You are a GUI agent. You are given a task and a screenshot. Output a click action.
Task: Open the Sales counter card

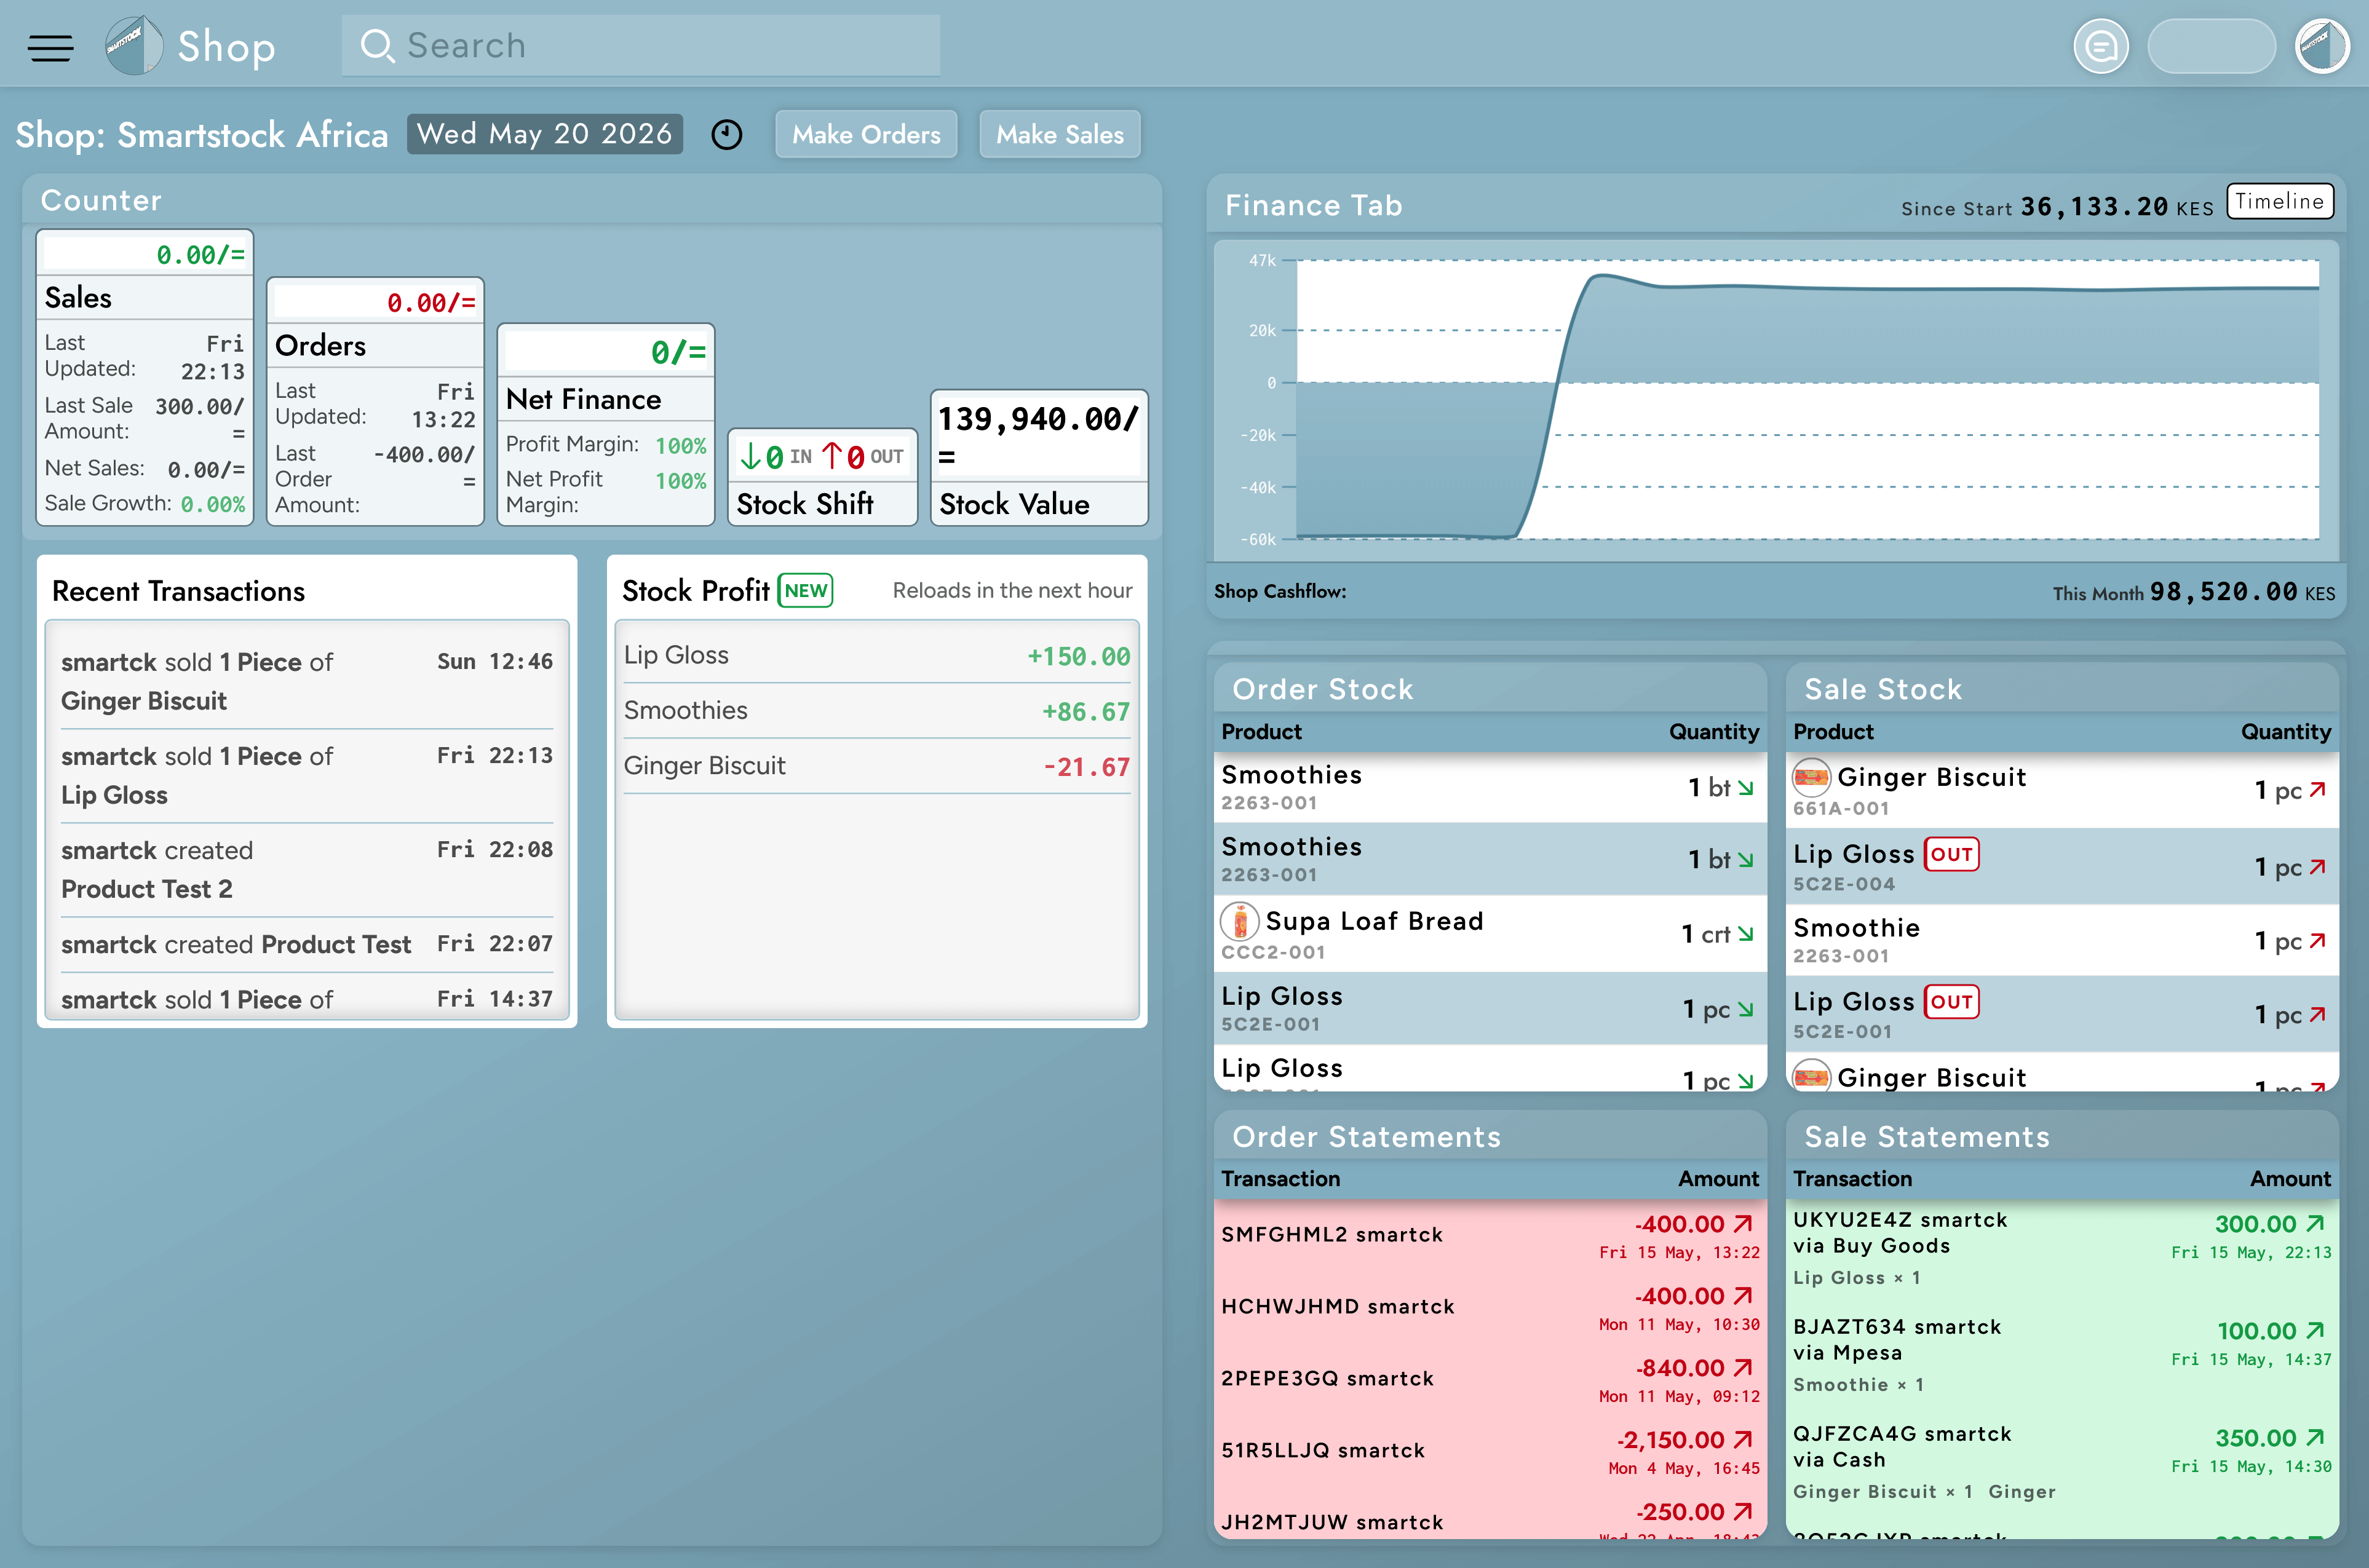[145, 378]
